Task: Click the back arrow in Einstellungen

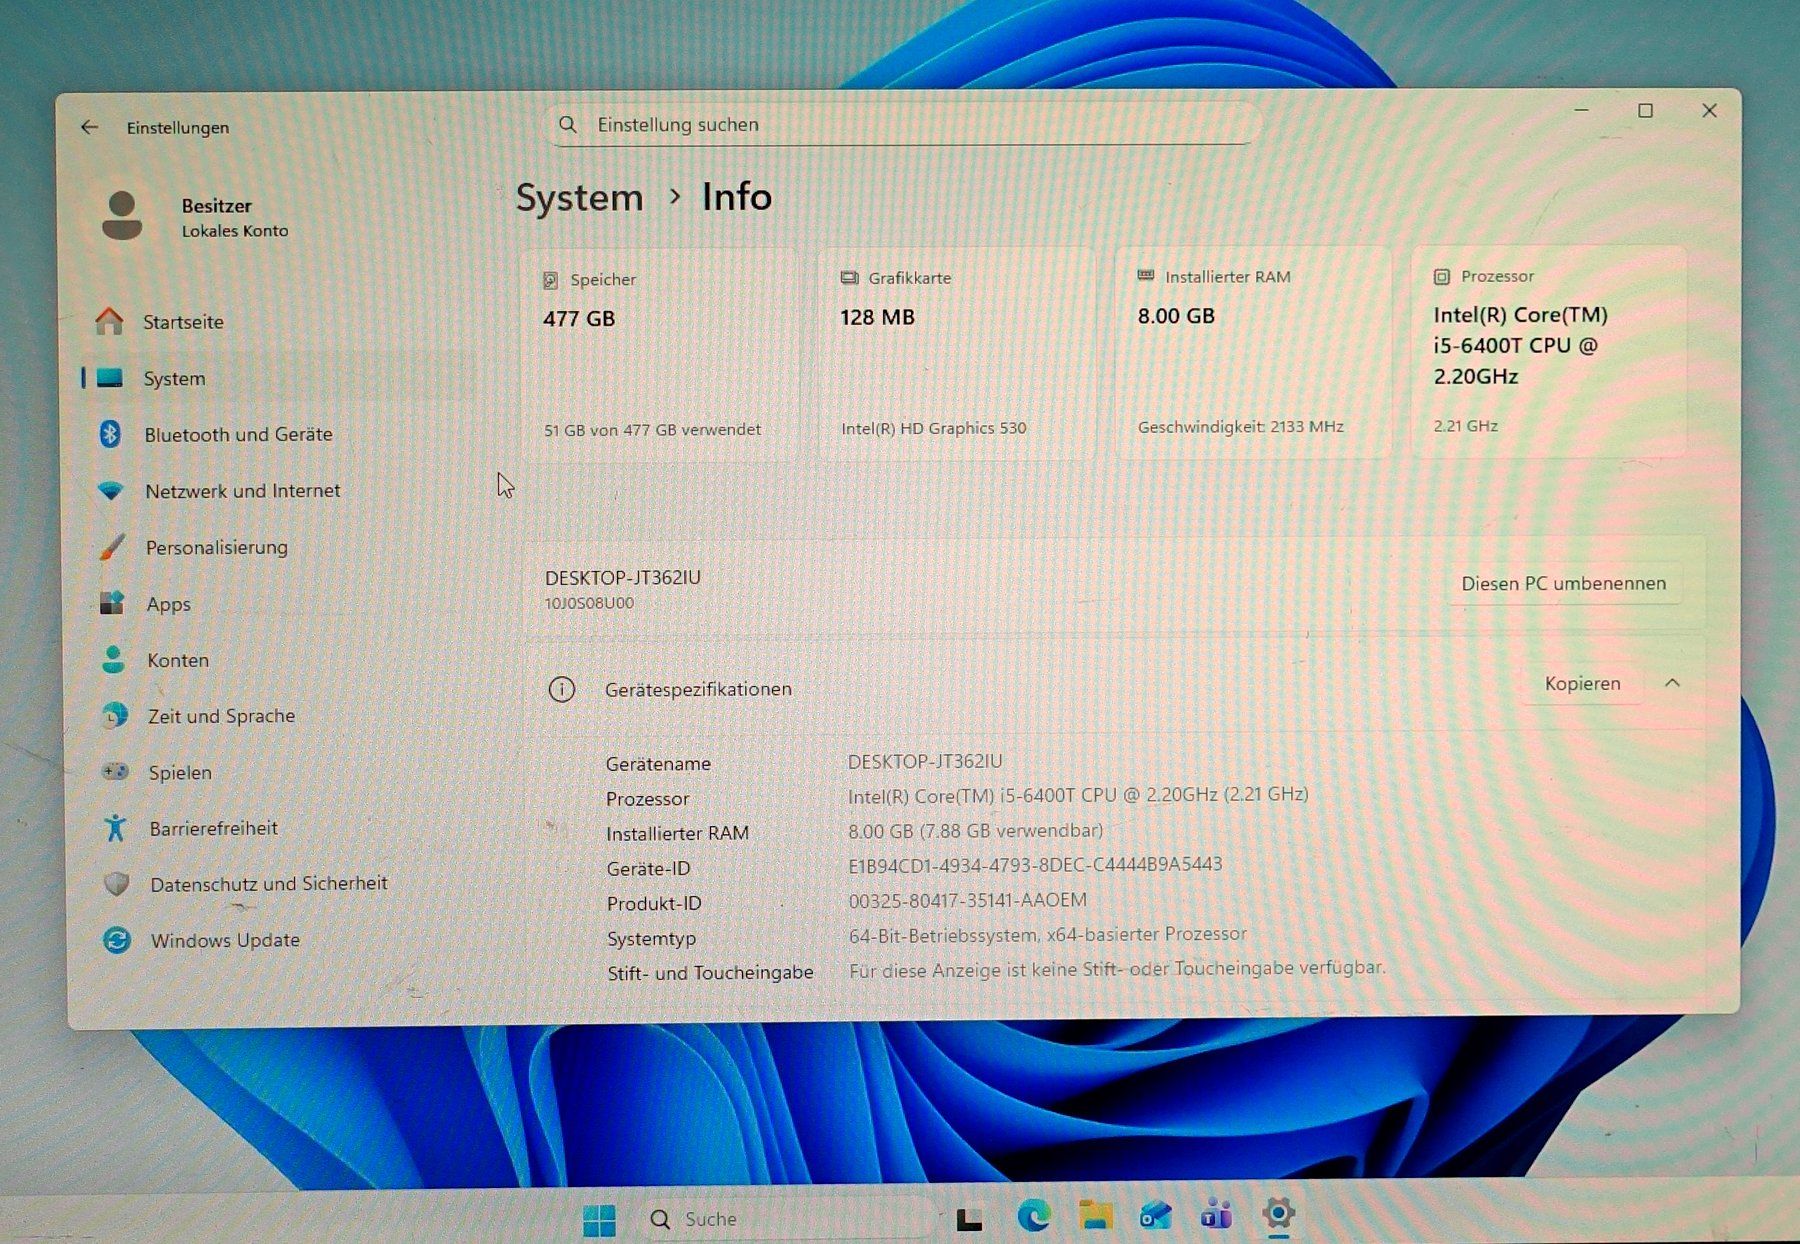Action: click(x=90, y=126)
